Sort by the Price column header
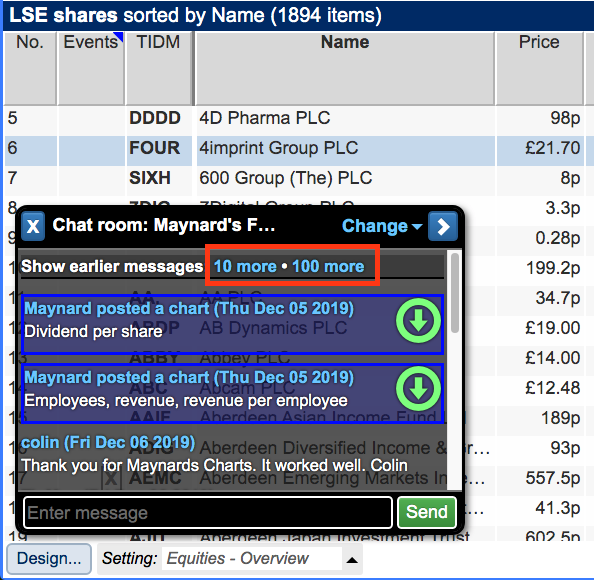 click(539, 68)
